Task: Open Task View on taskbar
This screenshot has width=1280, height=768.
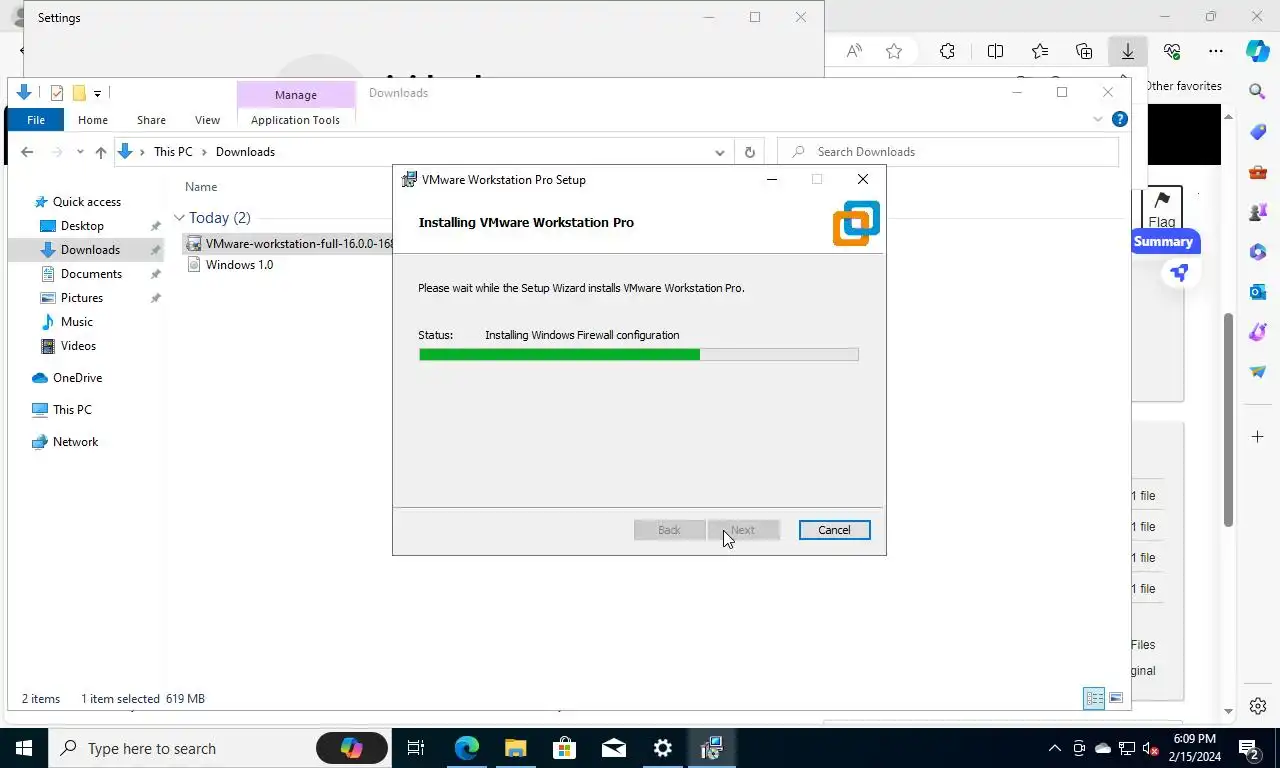Action: pyautogui.click(x=416, y=748)
